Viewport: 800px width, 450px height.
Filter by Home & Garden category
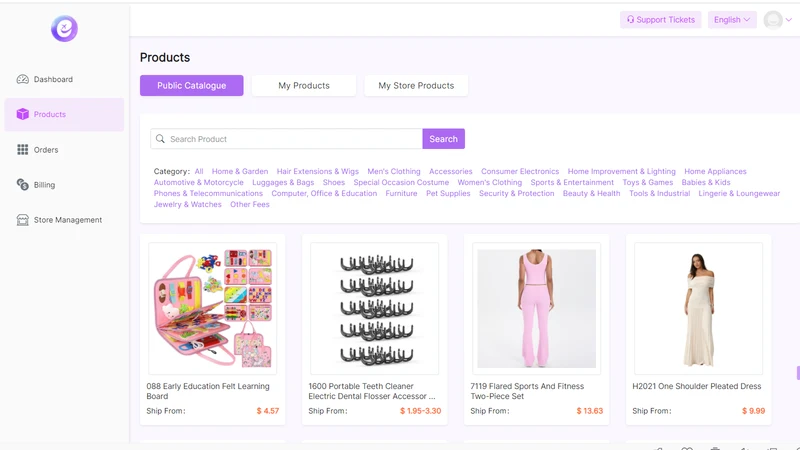pyautogui.click(x=240, y=171)
